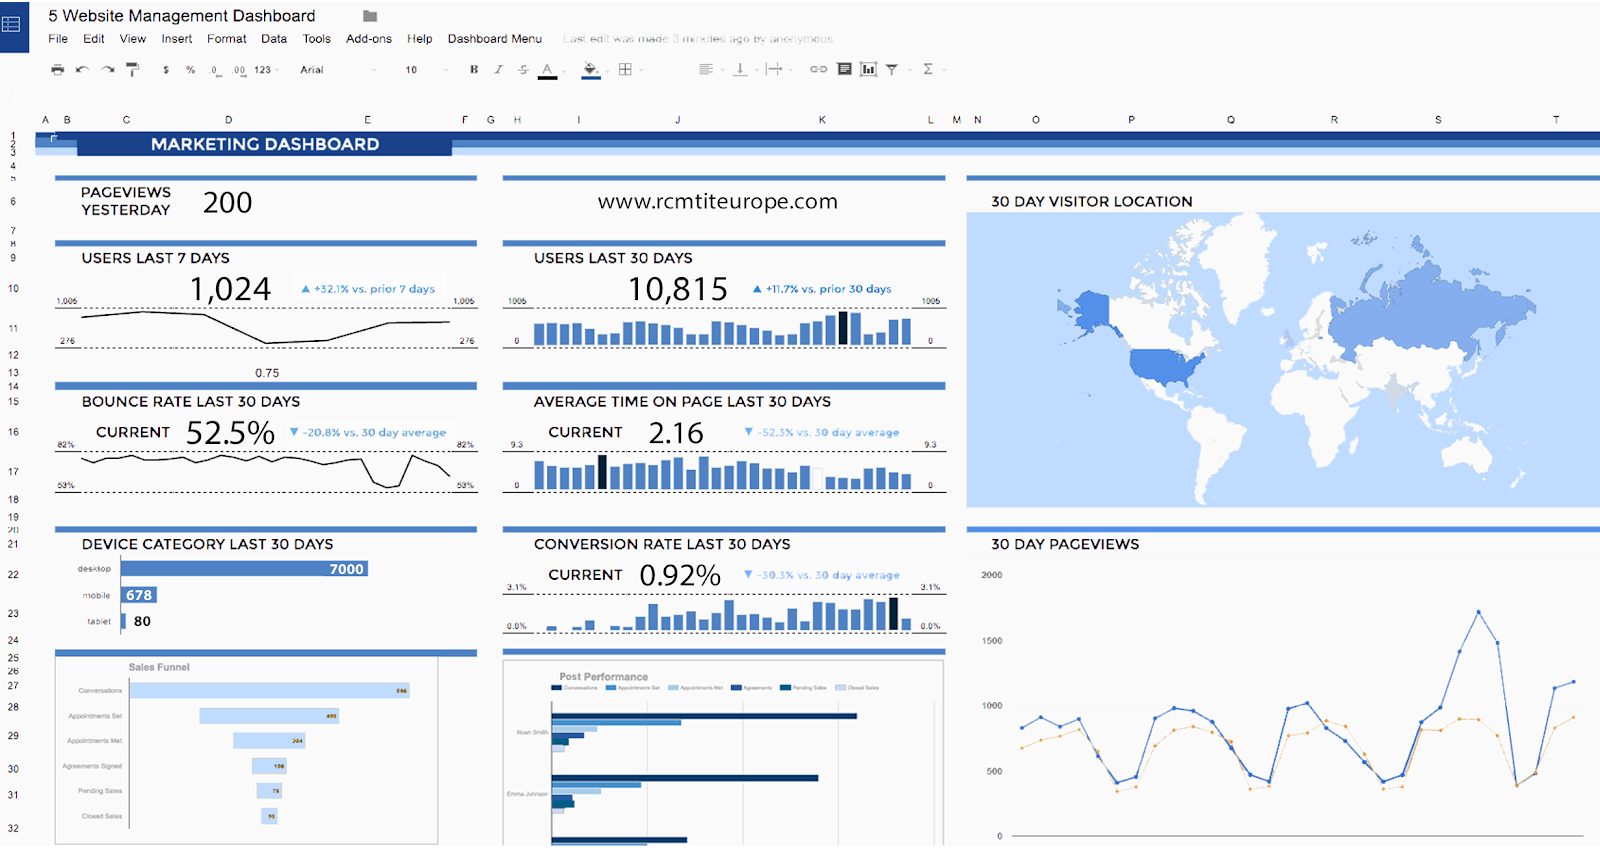
Task: Format selection as percent
Action: point(190,70)
